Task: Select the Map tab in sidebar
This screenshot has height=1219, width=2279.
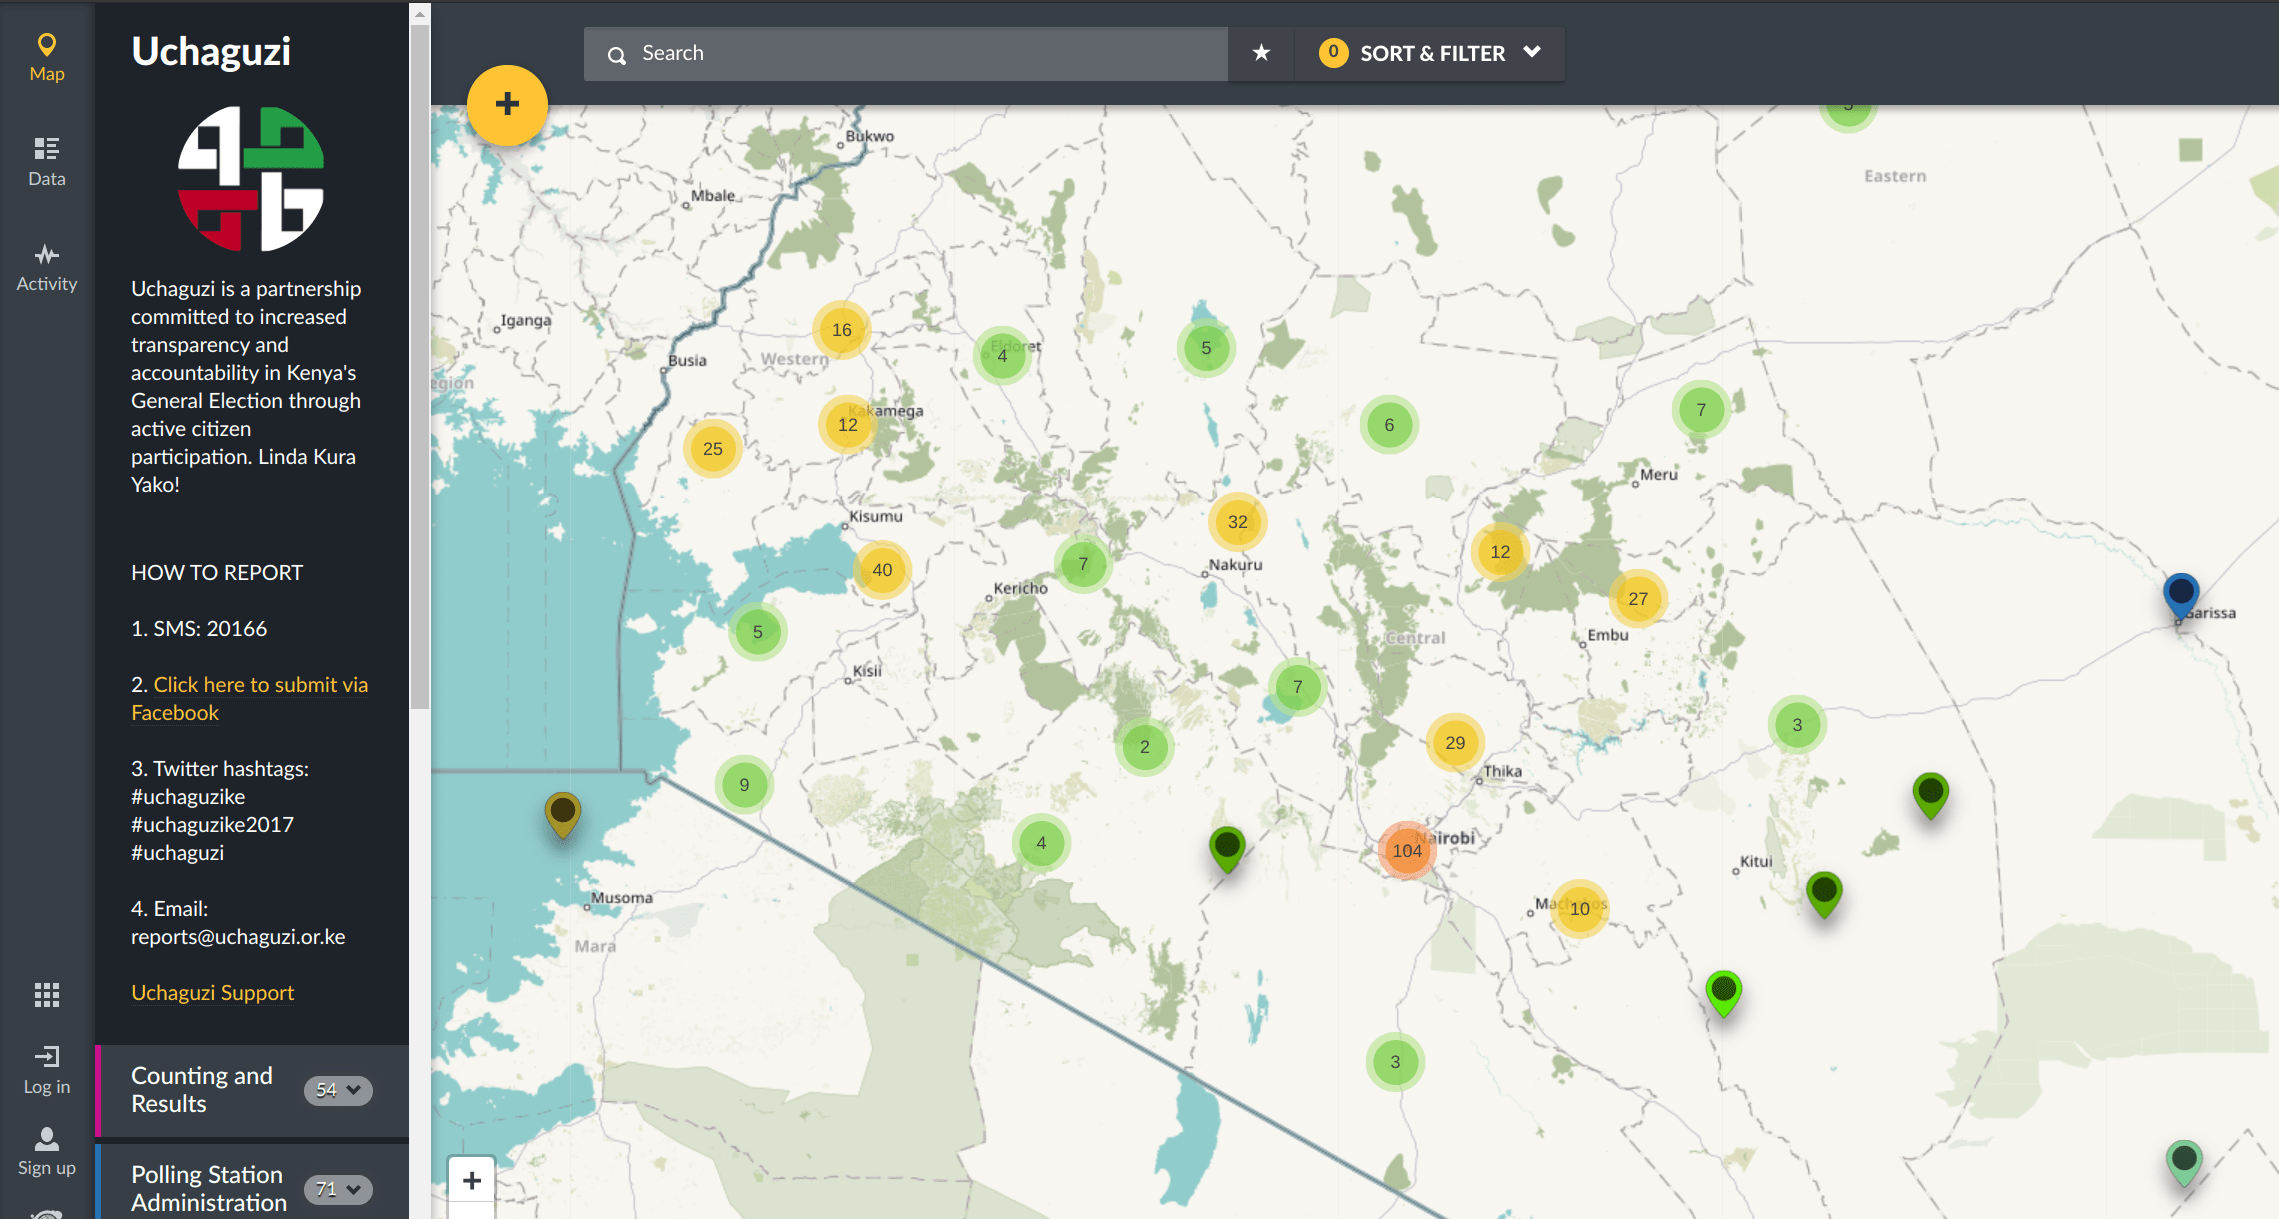Action: tap(46, 57)
